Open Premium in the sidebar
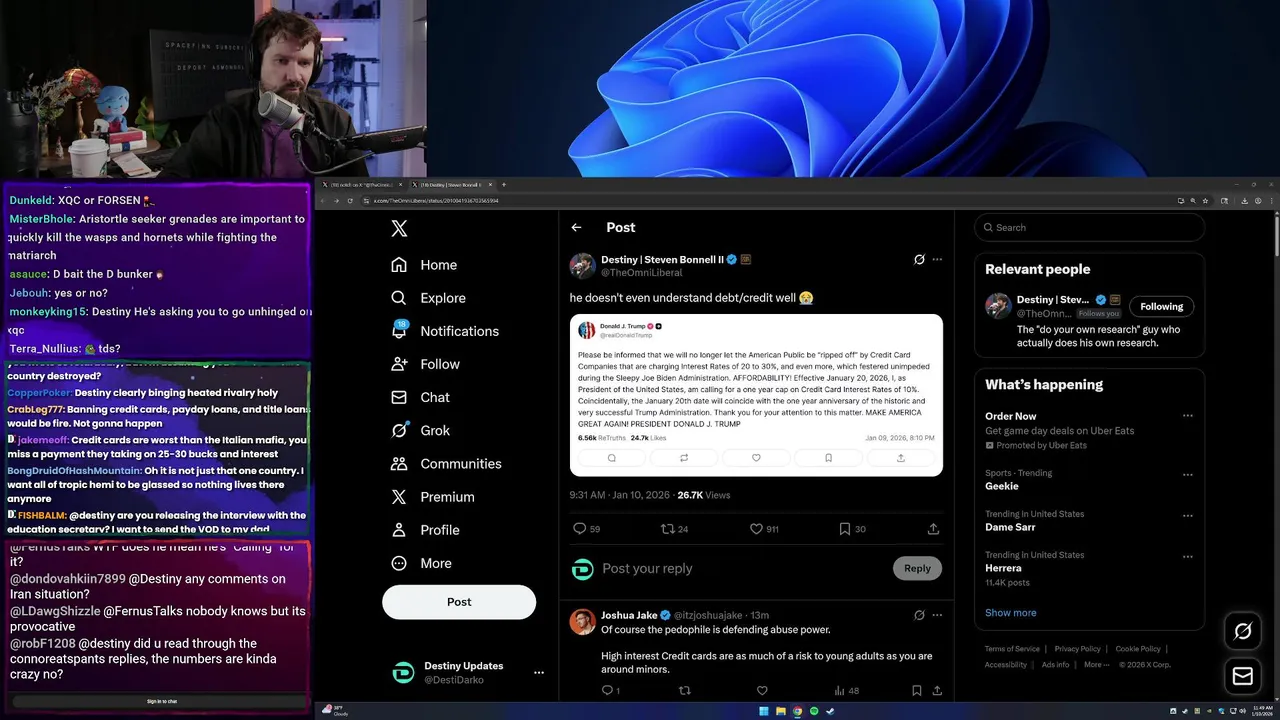The height and width of the screenshot is (720, 1280). click(x=433, y=497)
